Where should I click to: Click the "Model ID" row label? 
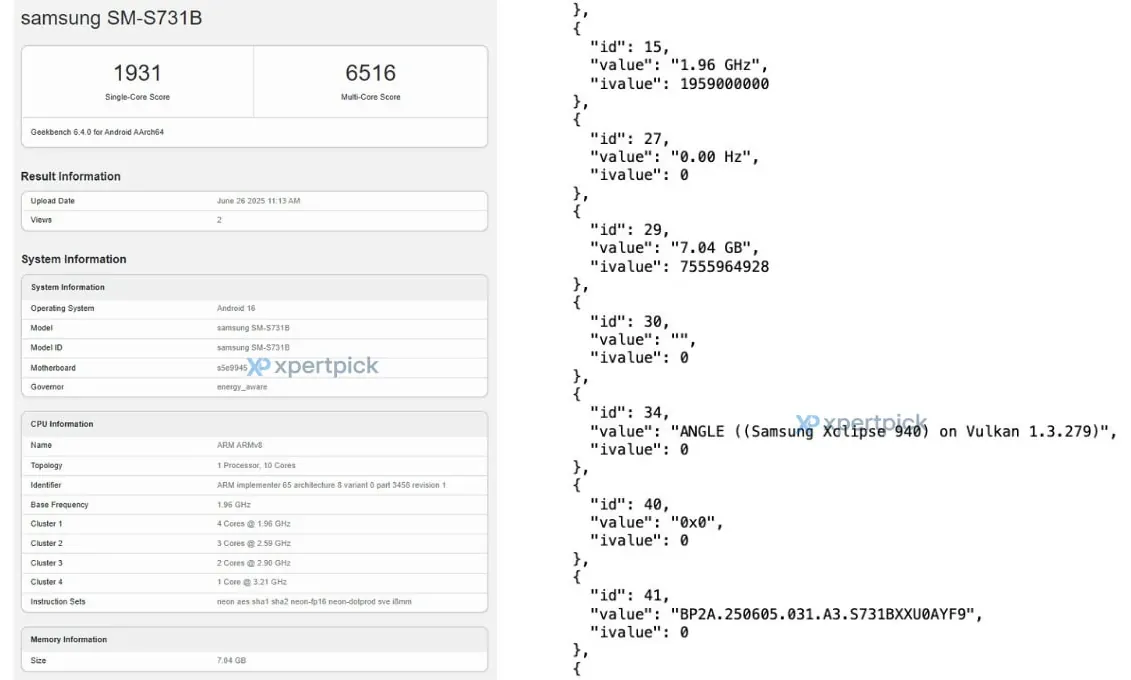click(x=46, y=348)
